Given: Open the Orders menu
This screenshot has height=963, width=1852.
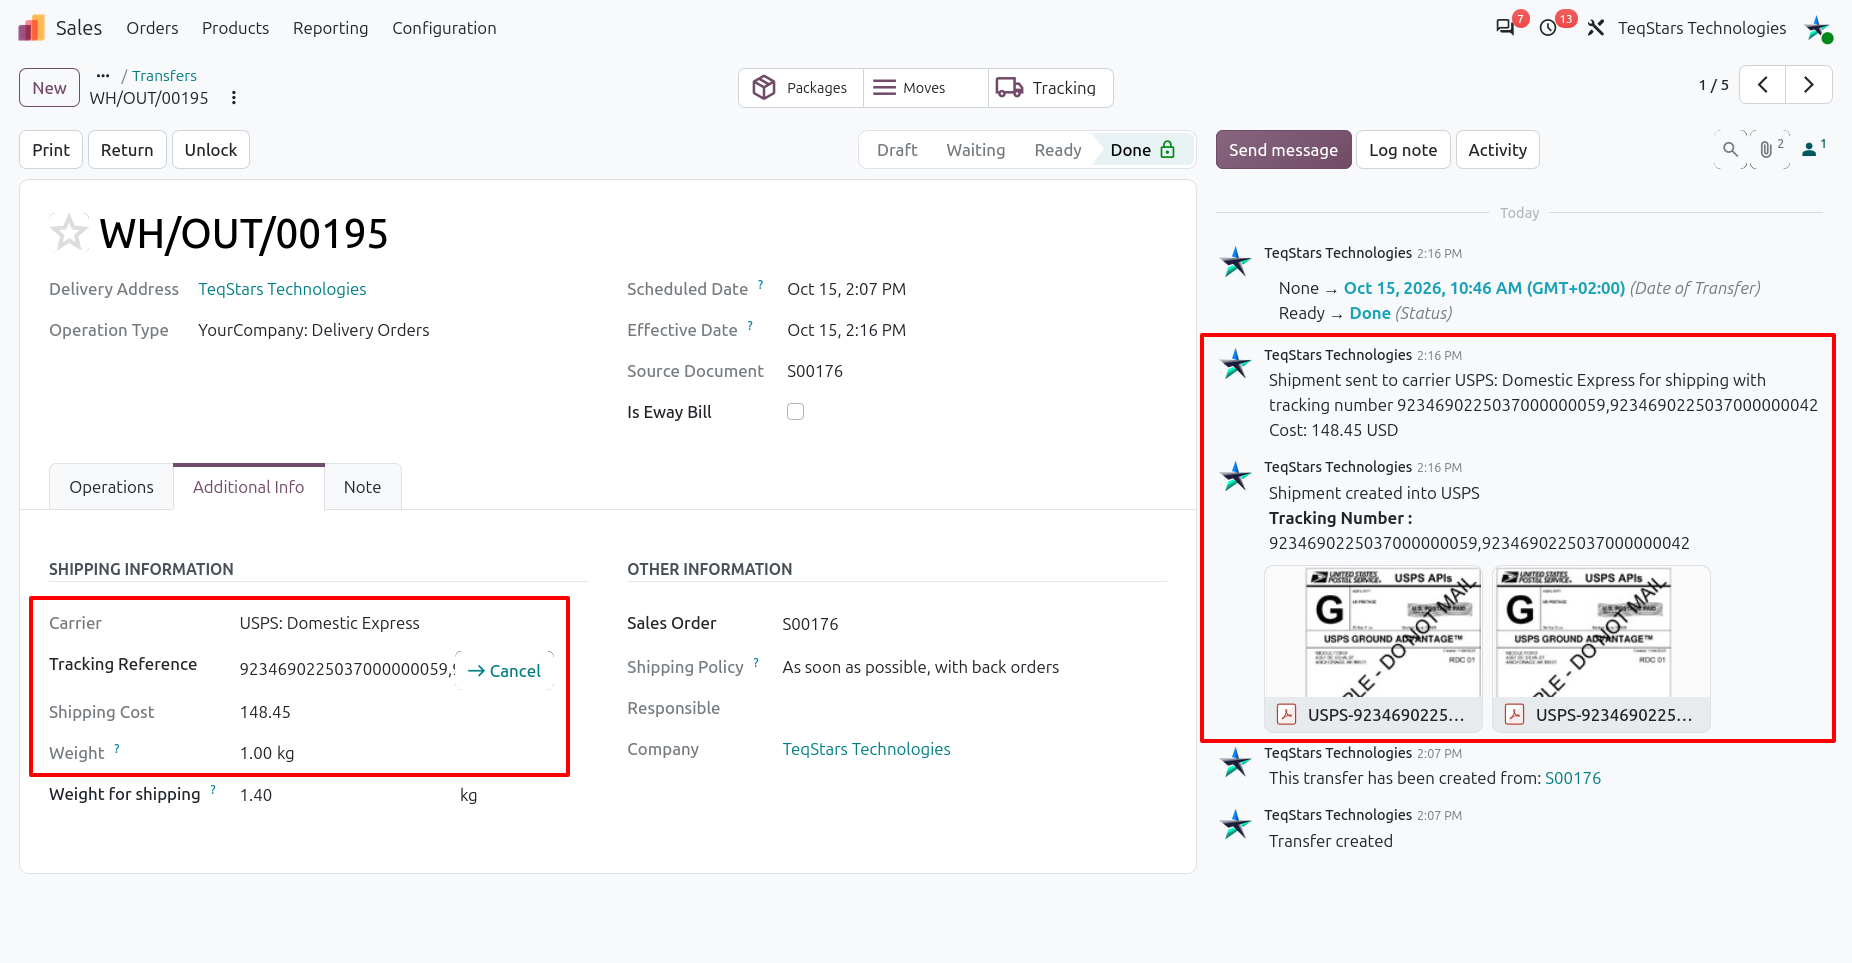Looking at the screenshot, I should tap(152, 28).
